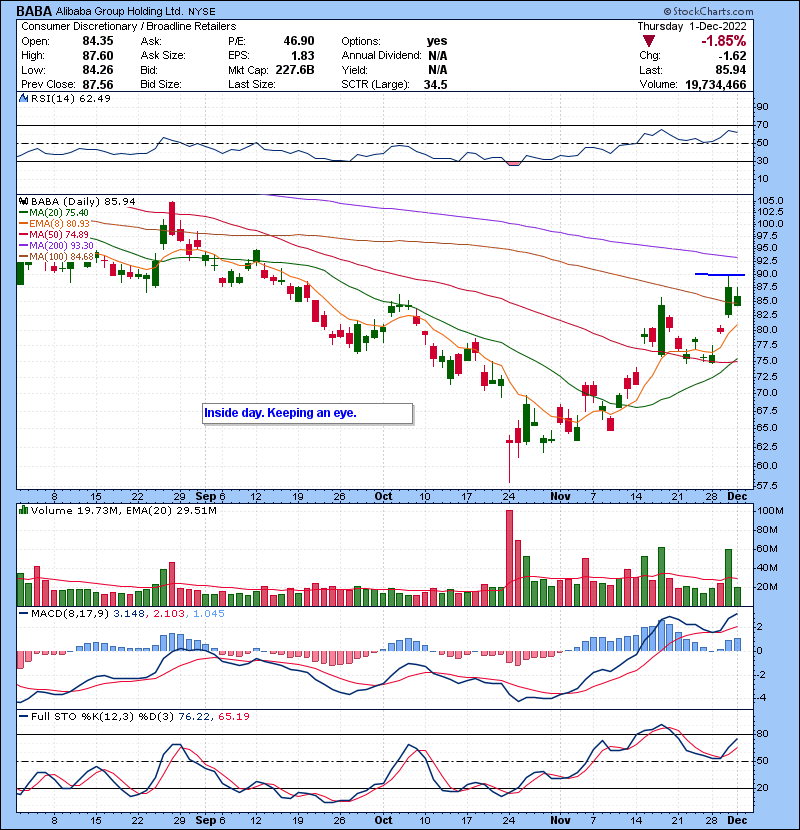Click the Ask Size: label
This screenshot has height=830, width=800.
point(163,56)
